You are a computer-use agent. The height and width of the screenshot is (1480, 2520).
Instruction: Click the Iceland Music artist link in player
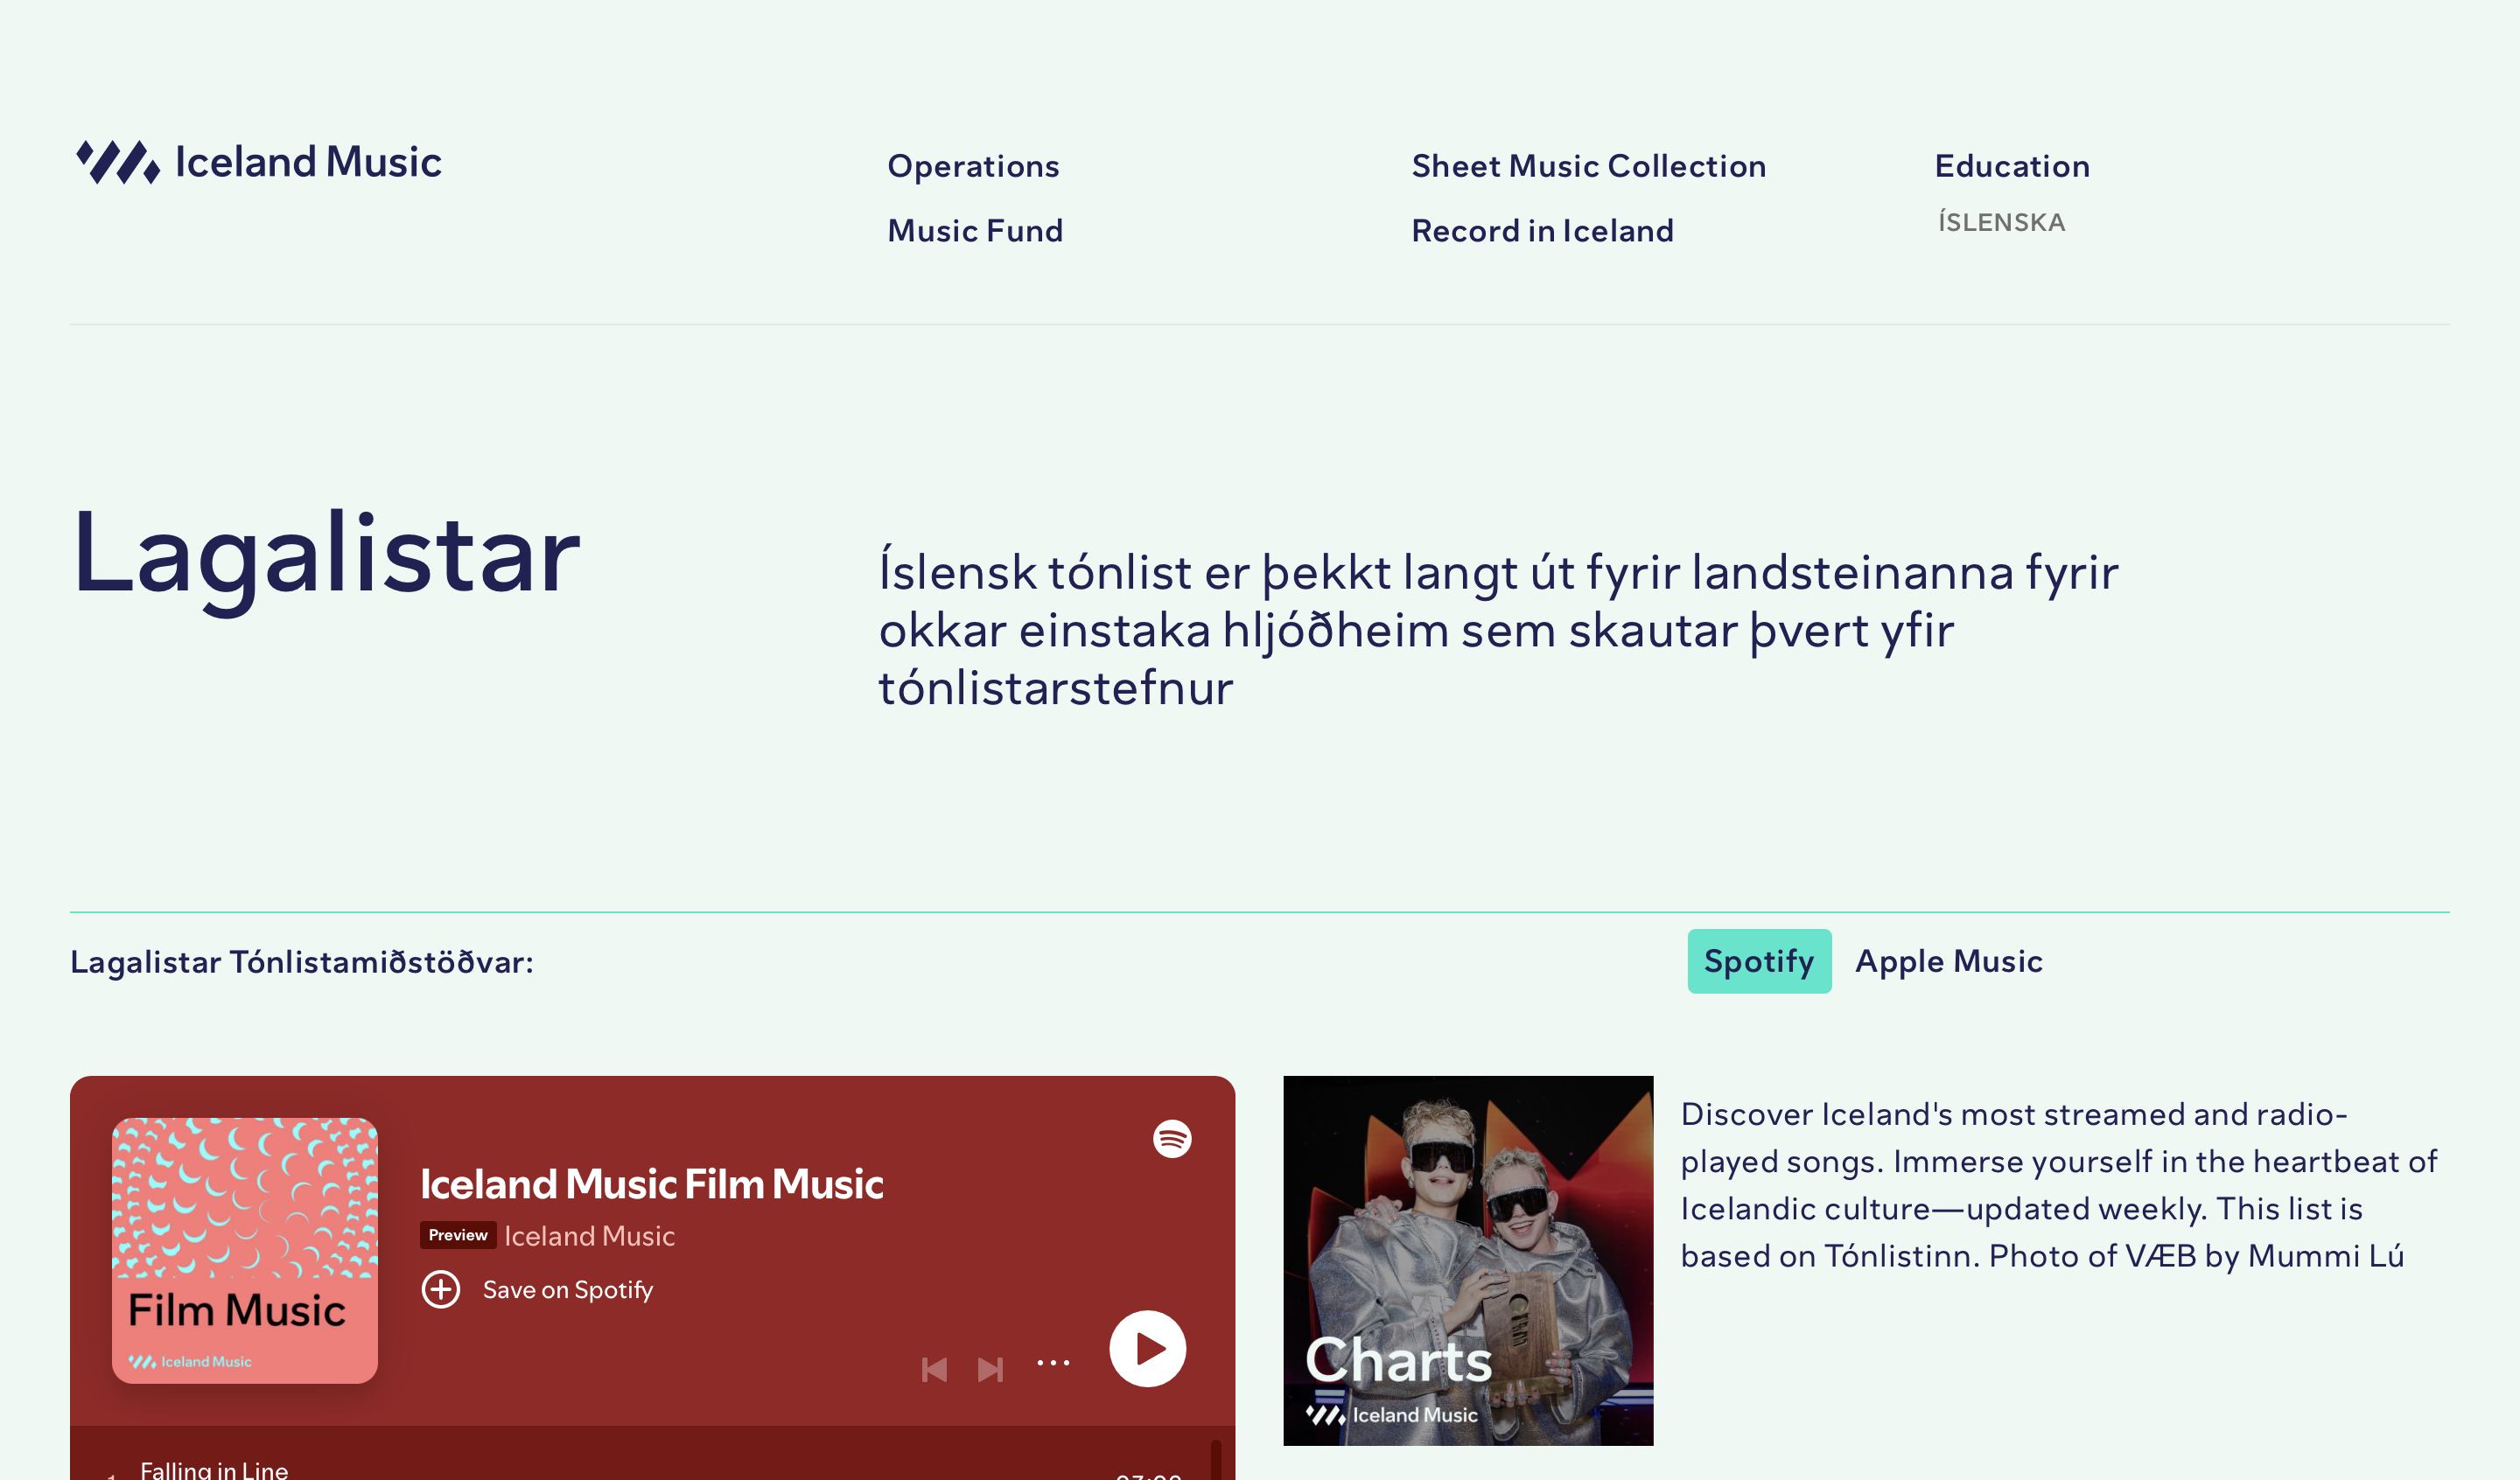point(589,1236)
